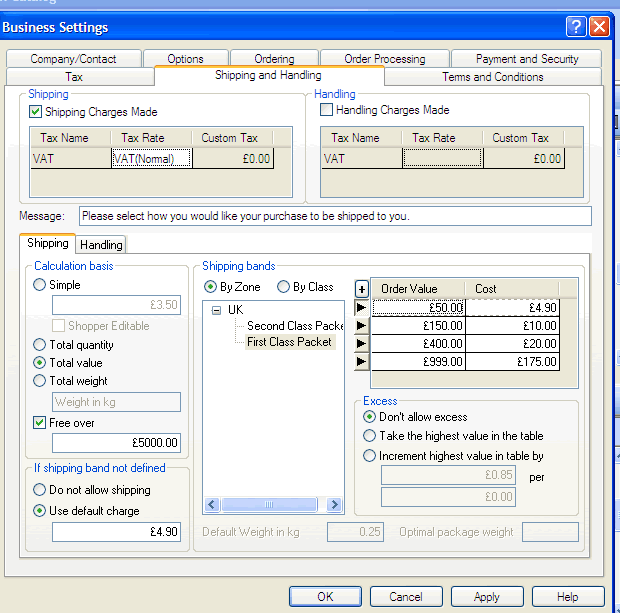Select row arrow beside £999.00 order value

pos(361,362)
